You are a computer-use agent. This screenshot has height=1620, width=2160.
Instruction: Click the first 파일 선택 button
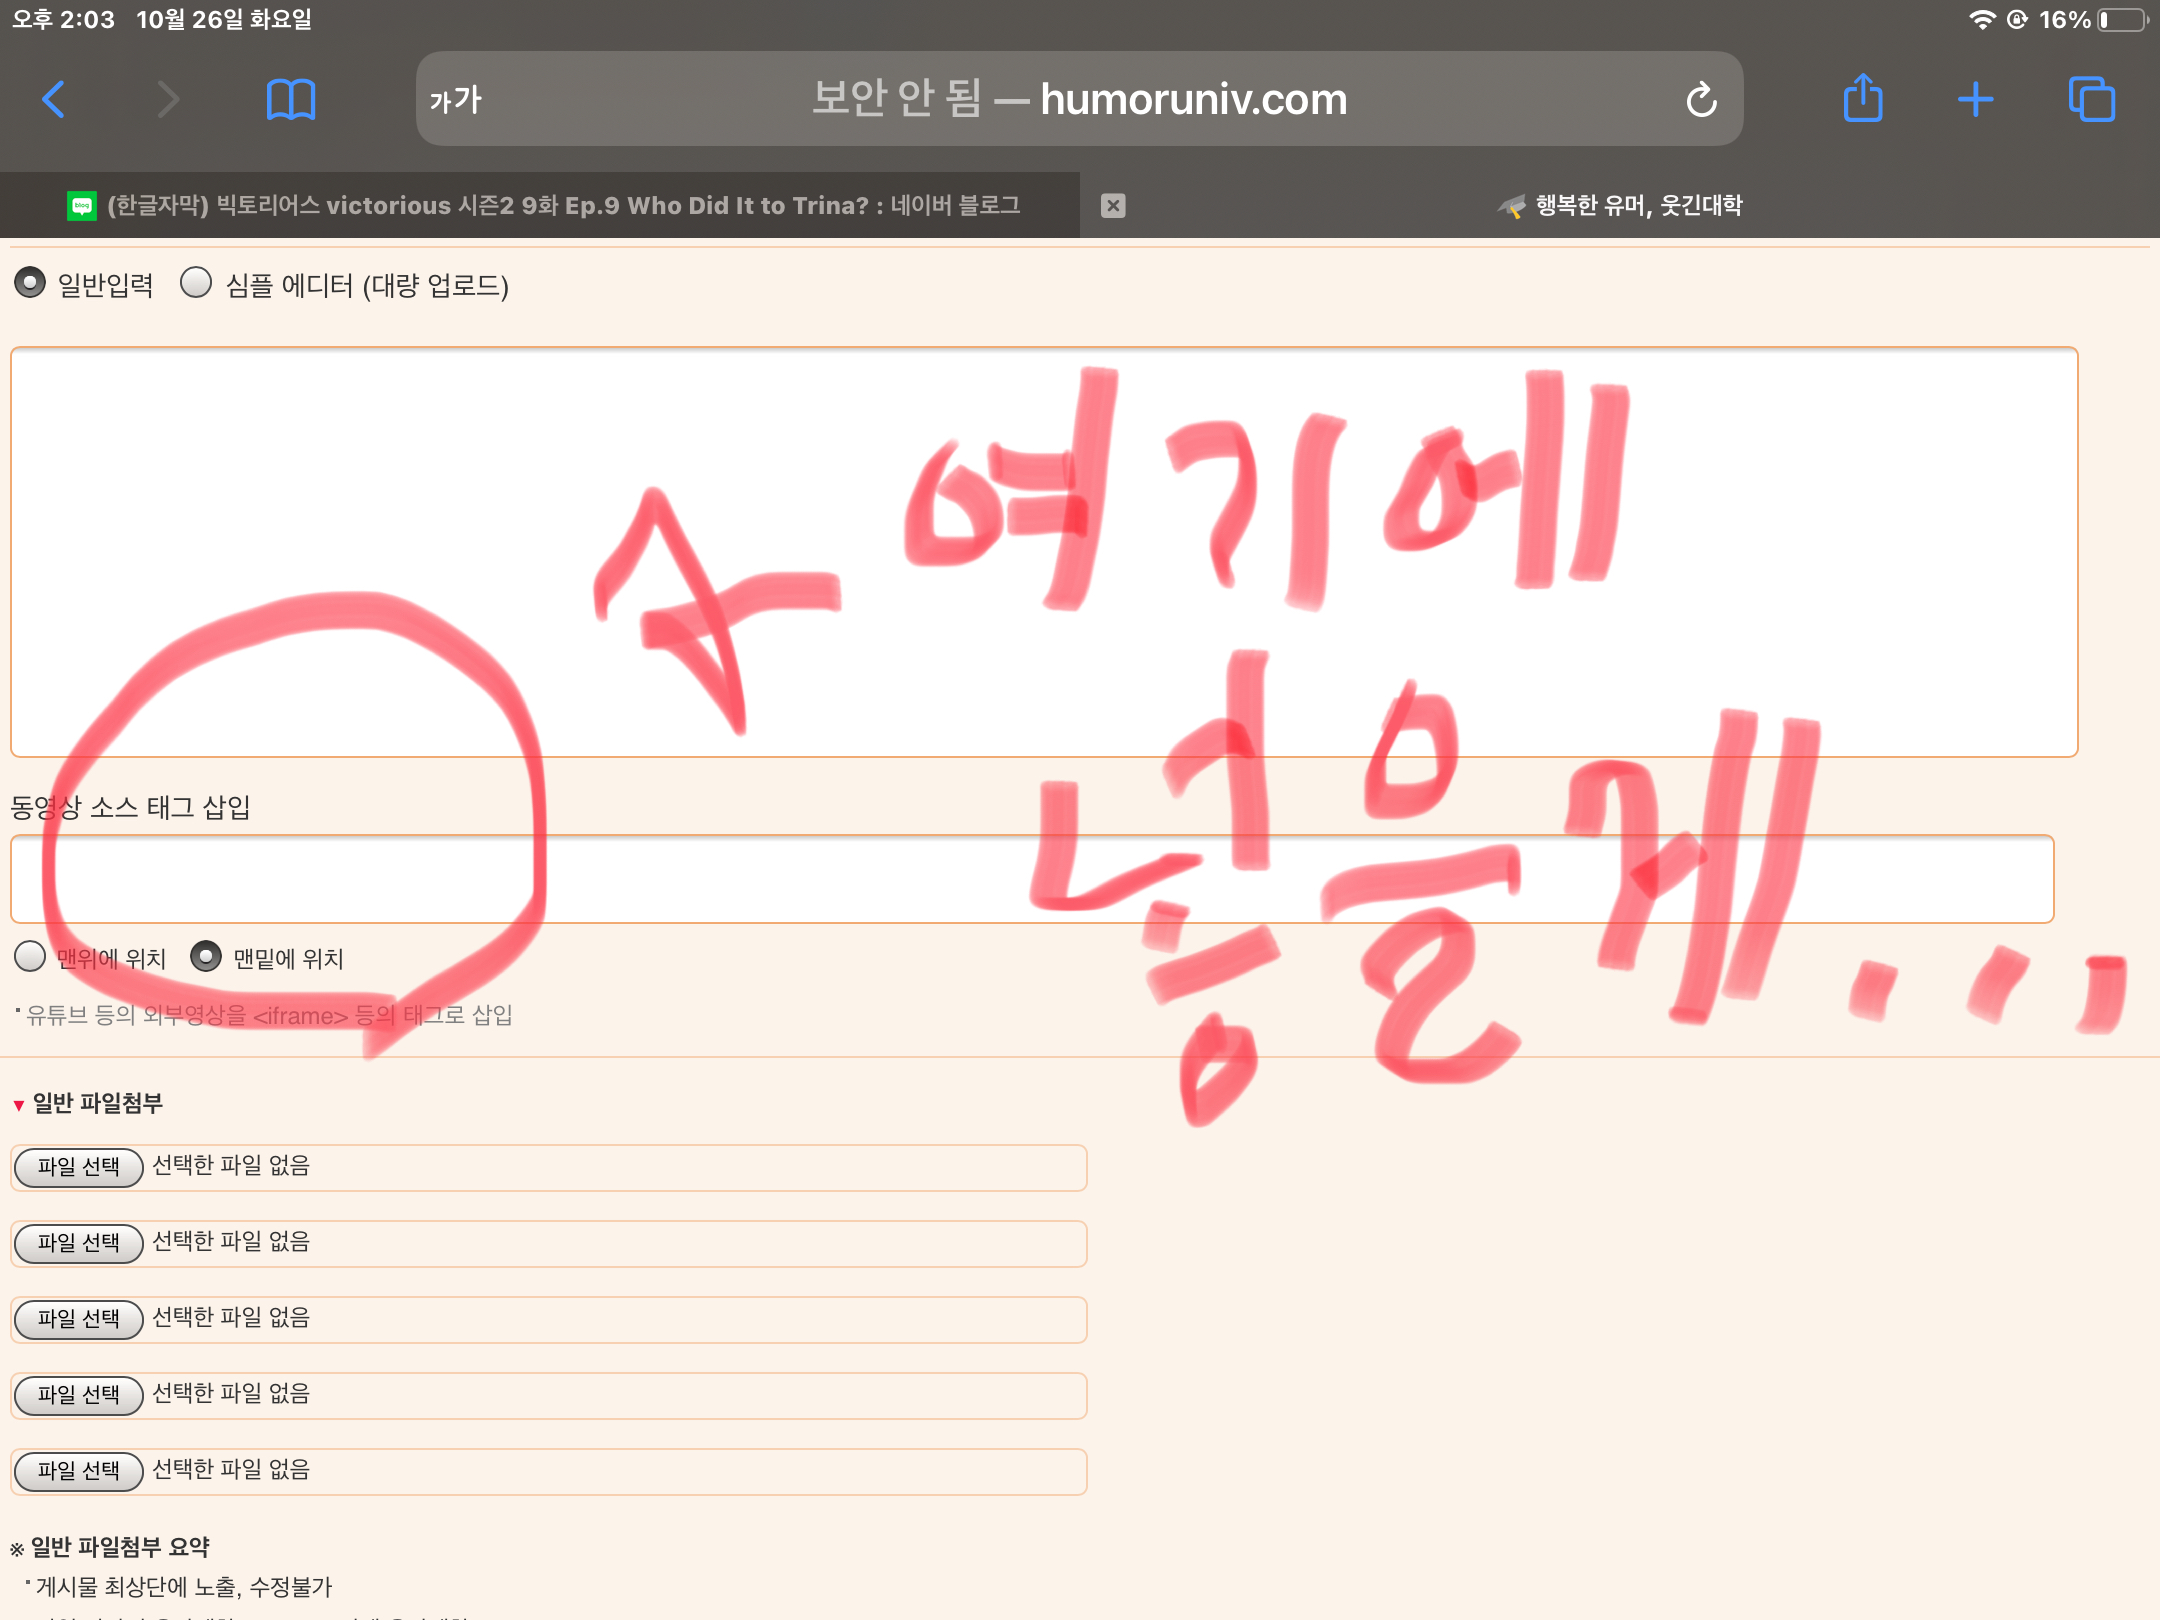(x=79, y=1167)
